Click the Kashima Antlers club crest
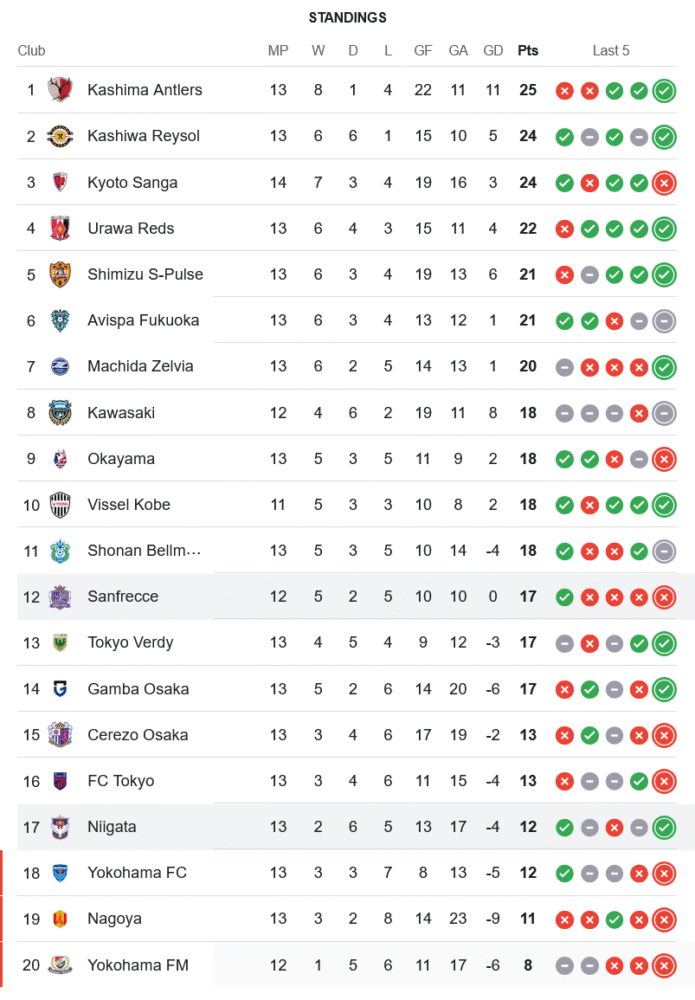This screenshot has width=695, height=1000. pos(60,90)
